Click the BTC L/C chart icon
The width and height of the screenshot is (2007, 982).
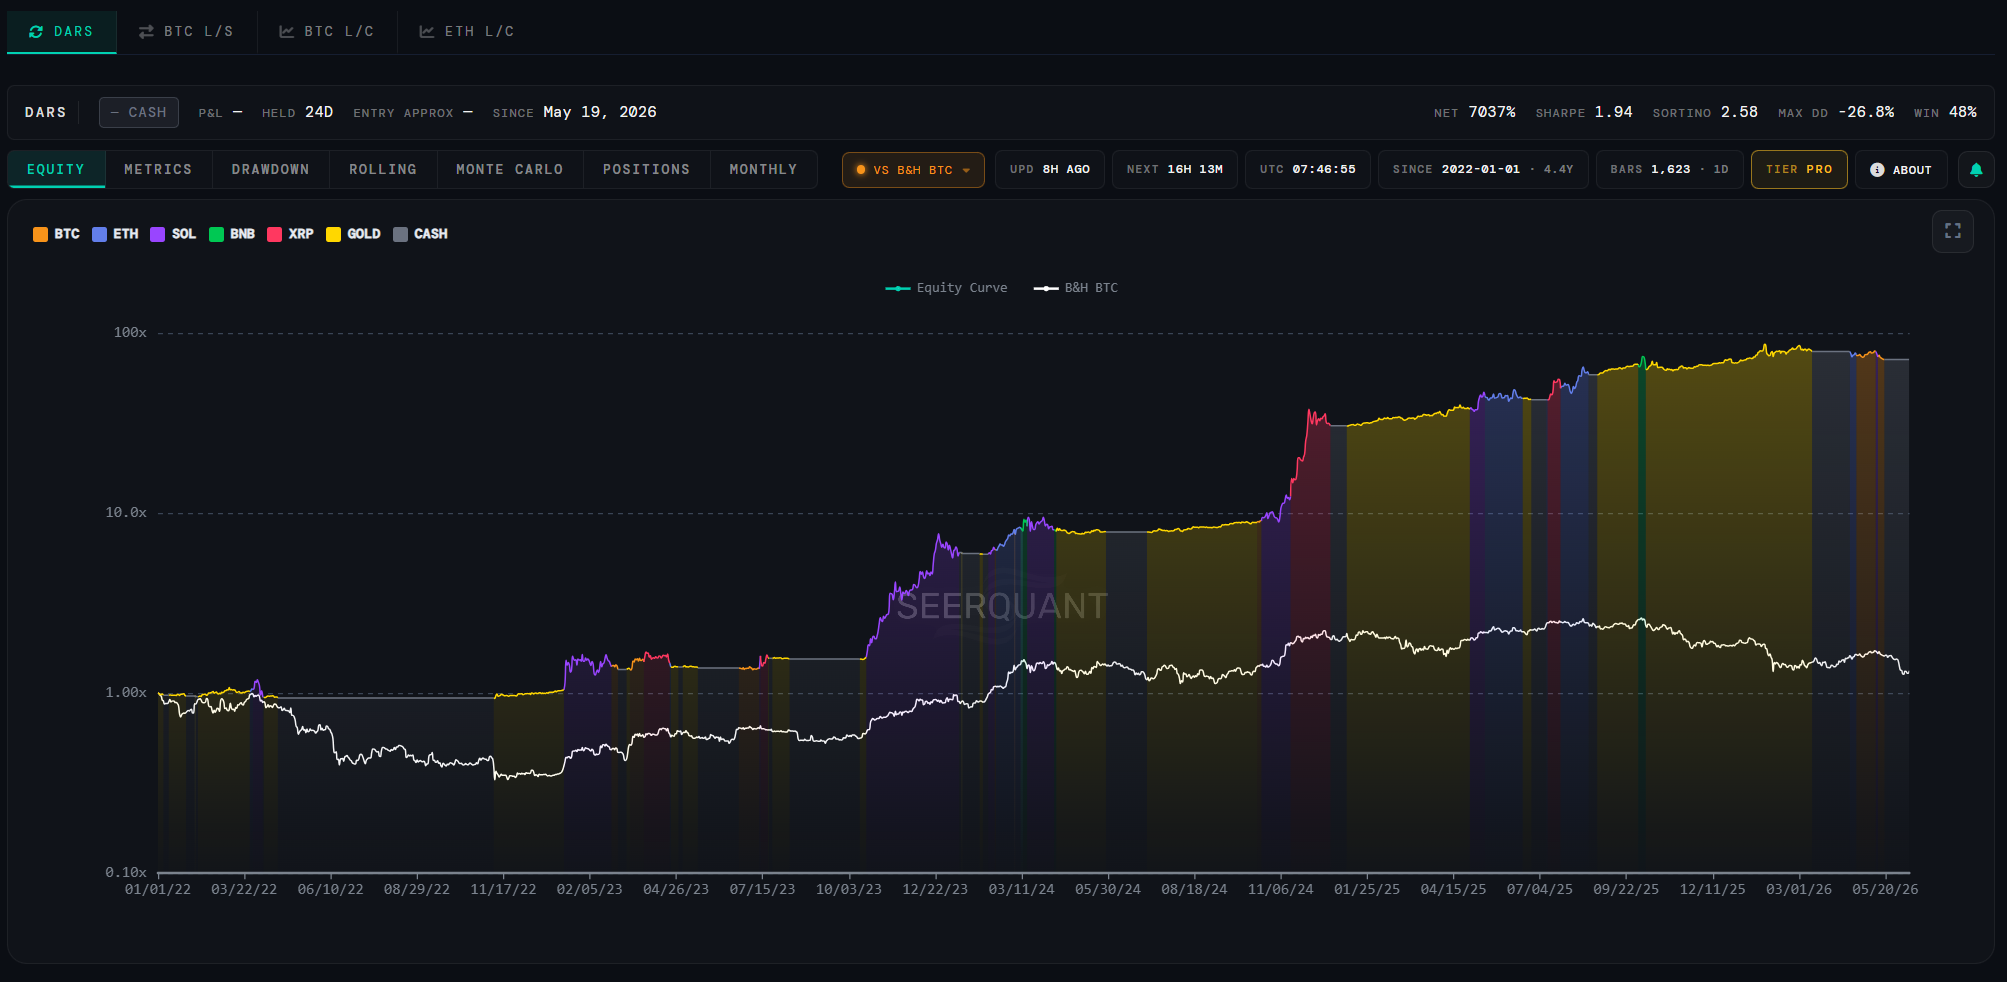point(286,32)
